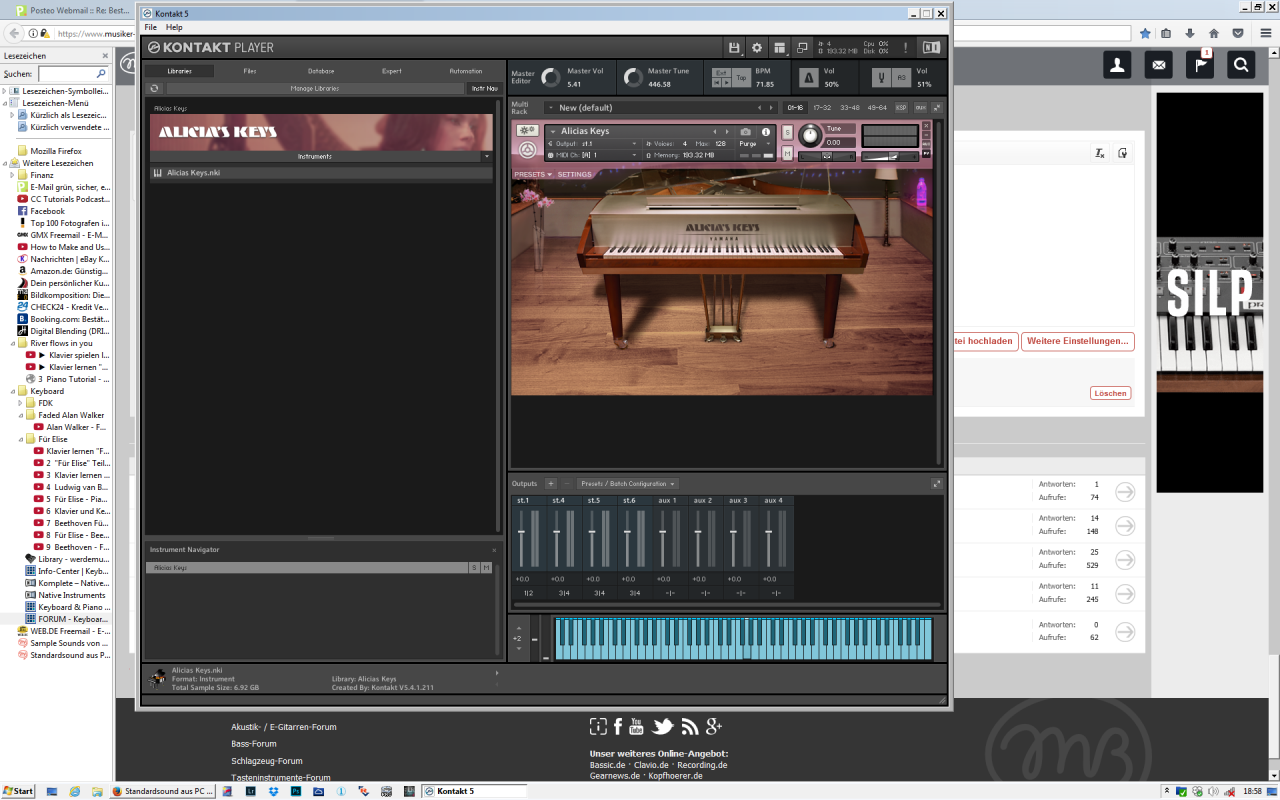Click the exclamation mark panic button
This screenshot has height=800, width=1280.
point(906,47)
